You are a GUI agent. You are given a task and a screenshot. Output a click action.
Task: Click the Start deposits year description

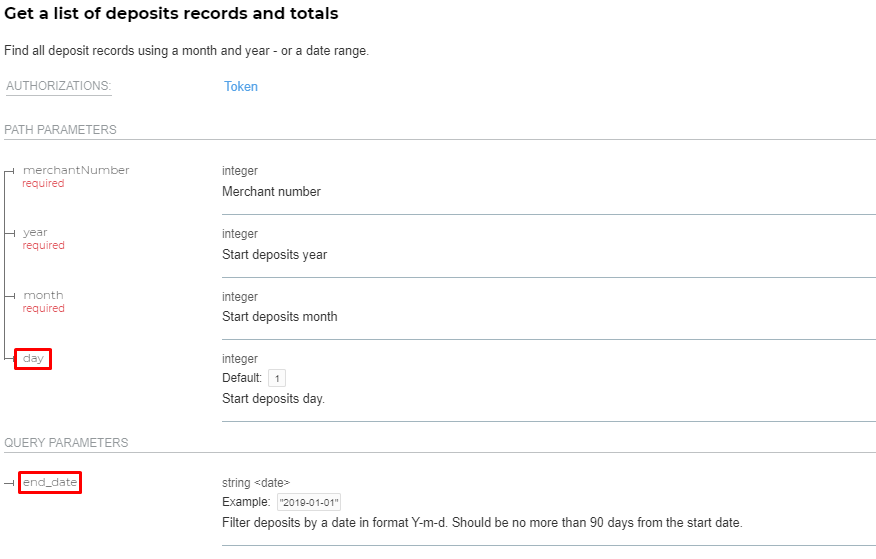point(274,255)
